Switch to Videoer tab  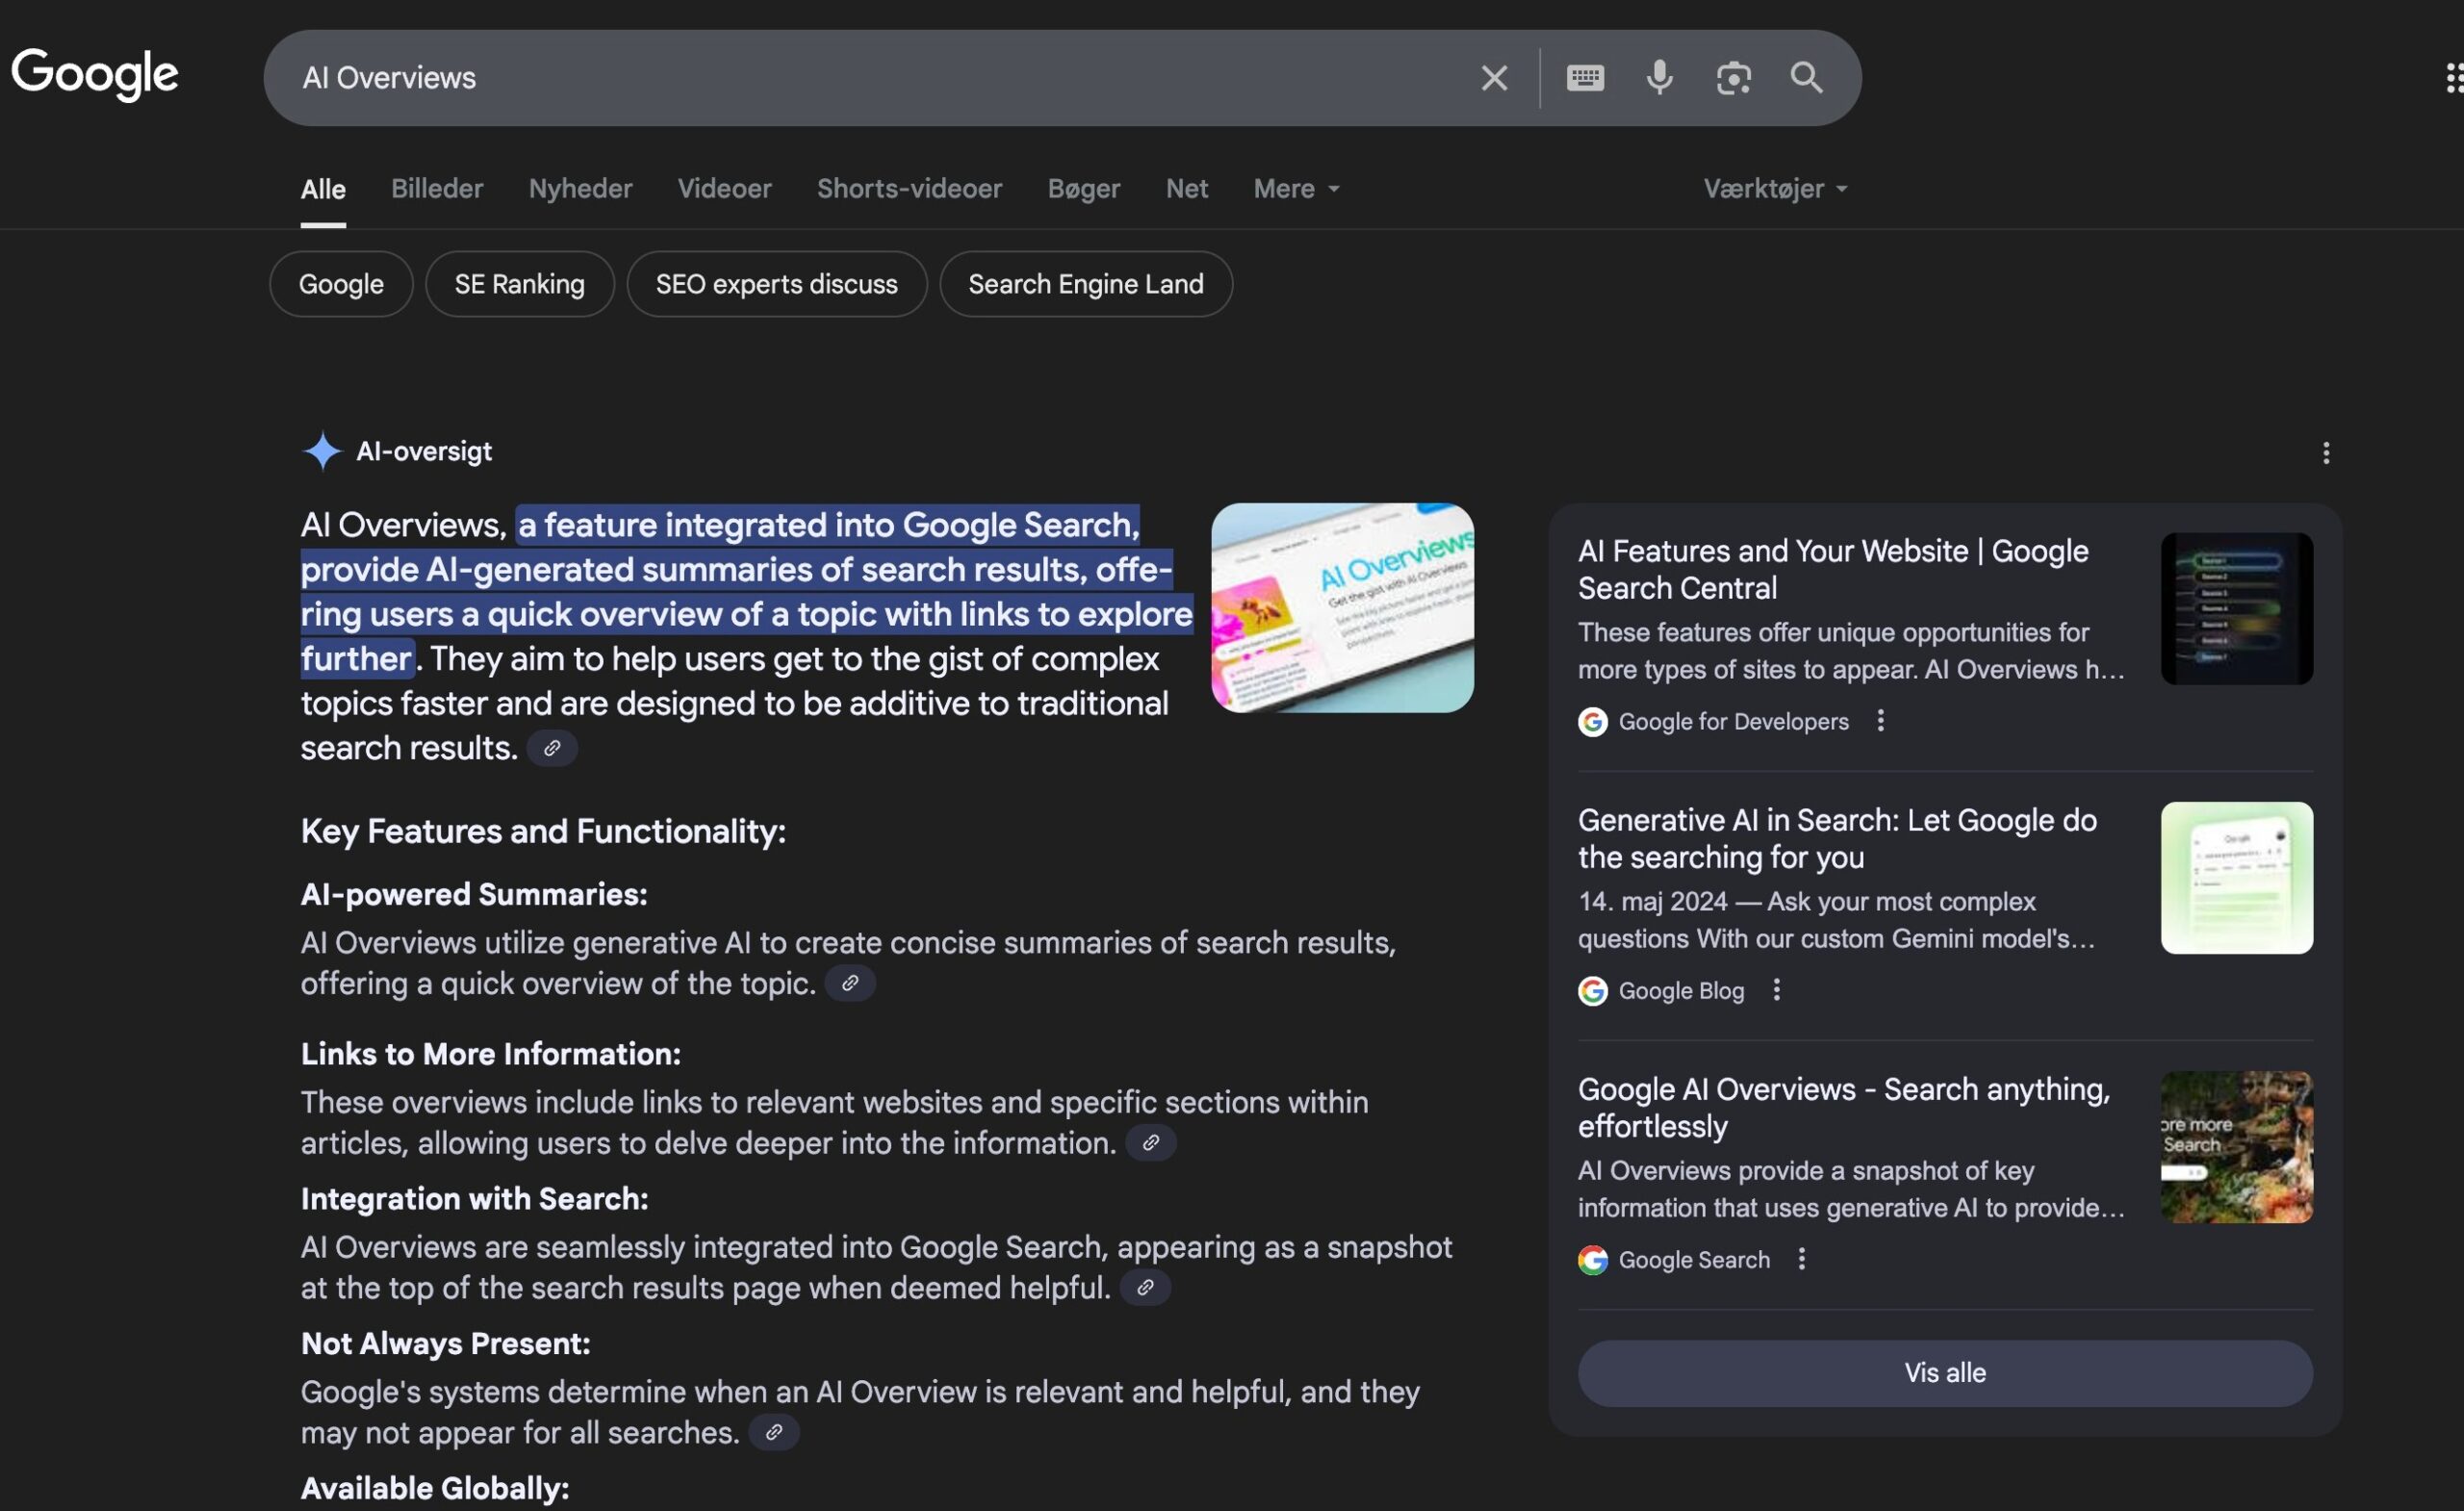pyautogui.click(x=724, y=189)
